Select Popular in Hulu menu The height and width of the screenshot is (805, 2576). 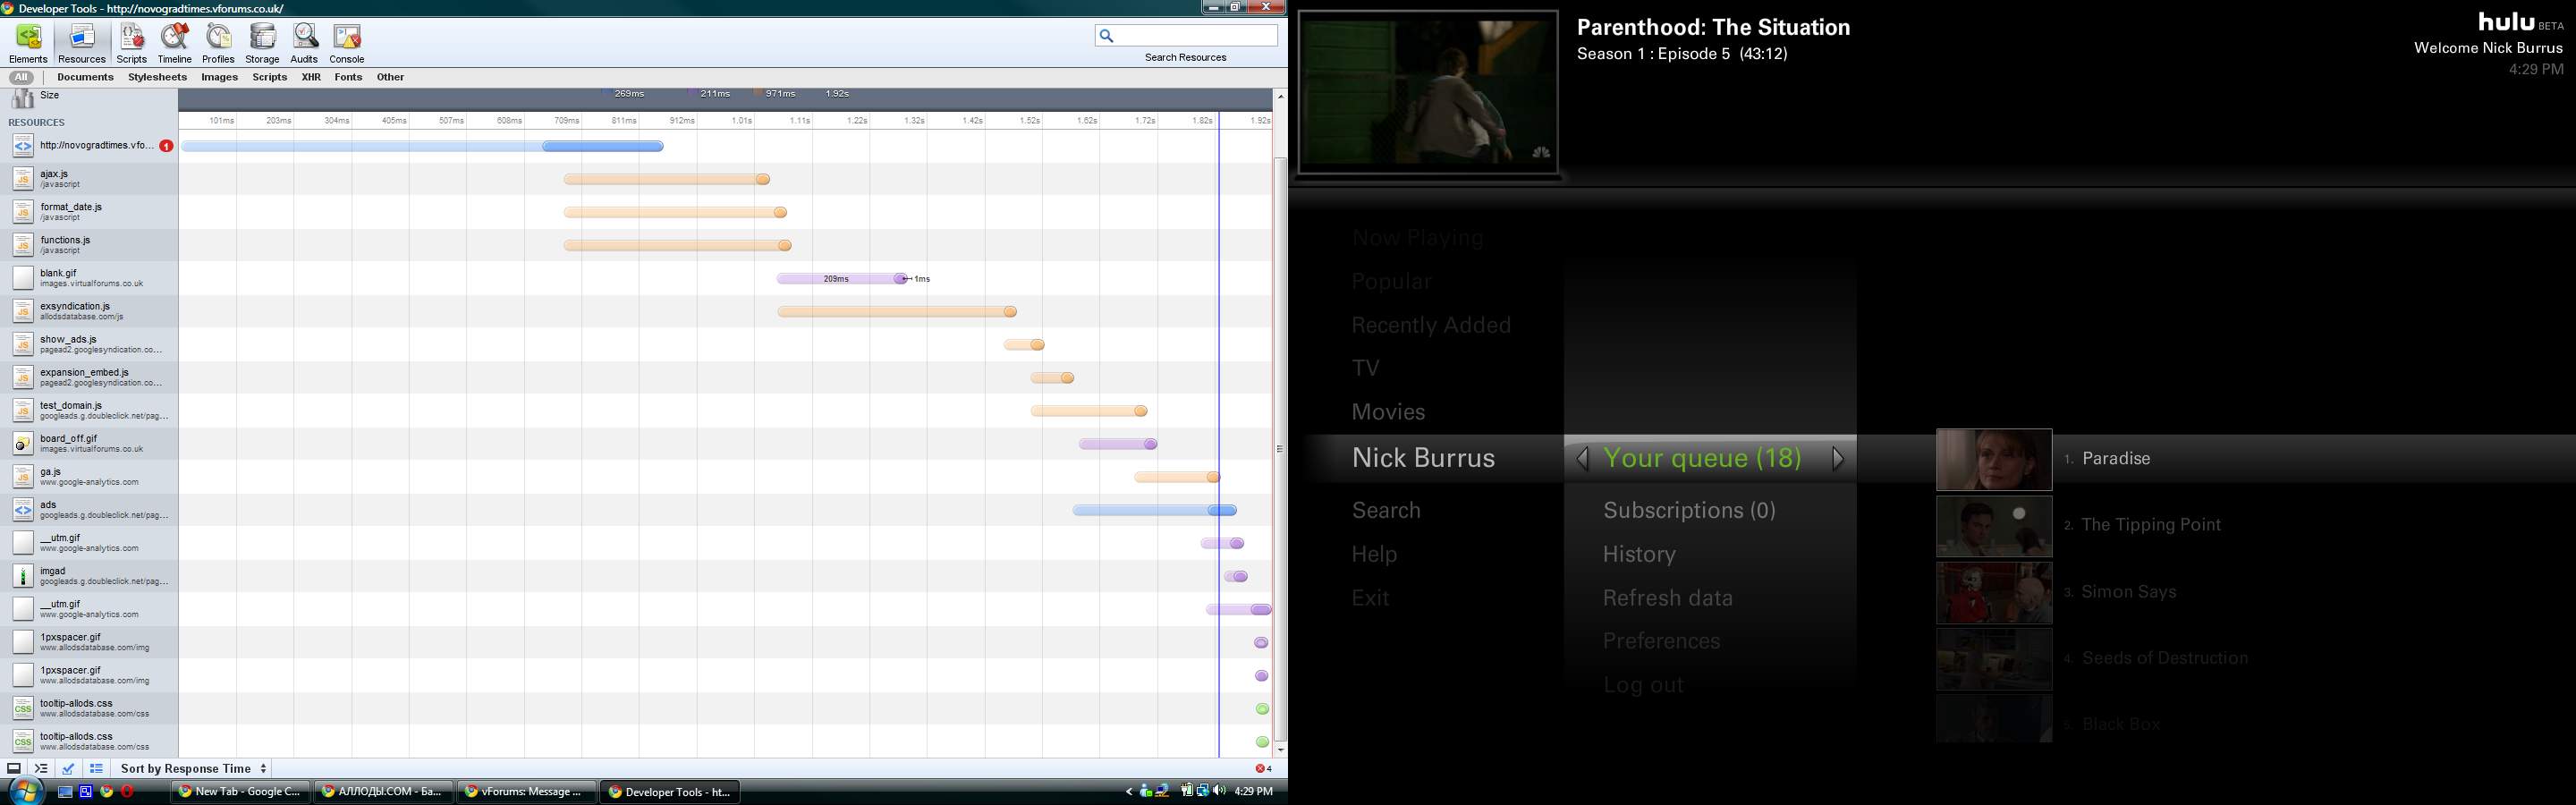1391,282
